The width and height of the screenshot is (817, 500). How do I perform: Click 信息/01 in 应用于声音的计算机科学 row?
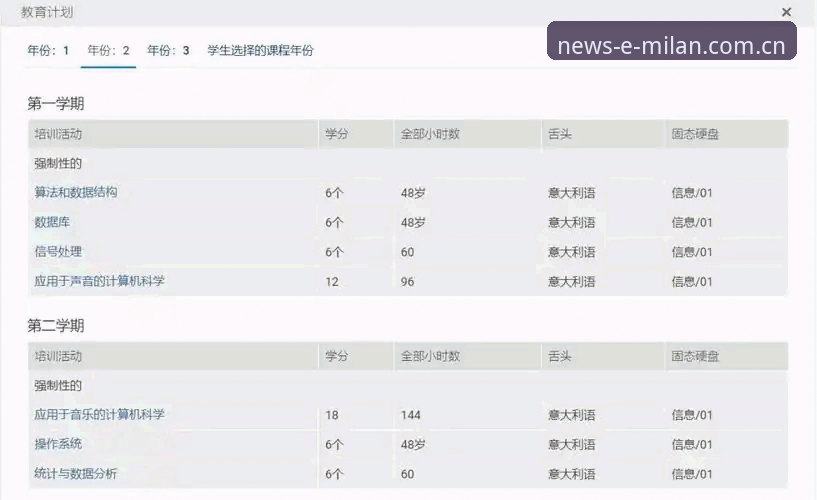(692, 282)
